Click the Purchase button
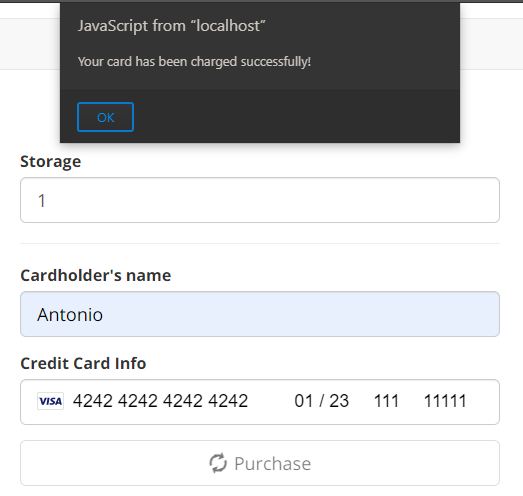The height and width of the screenshot is (496, 523). pos(260,463)
